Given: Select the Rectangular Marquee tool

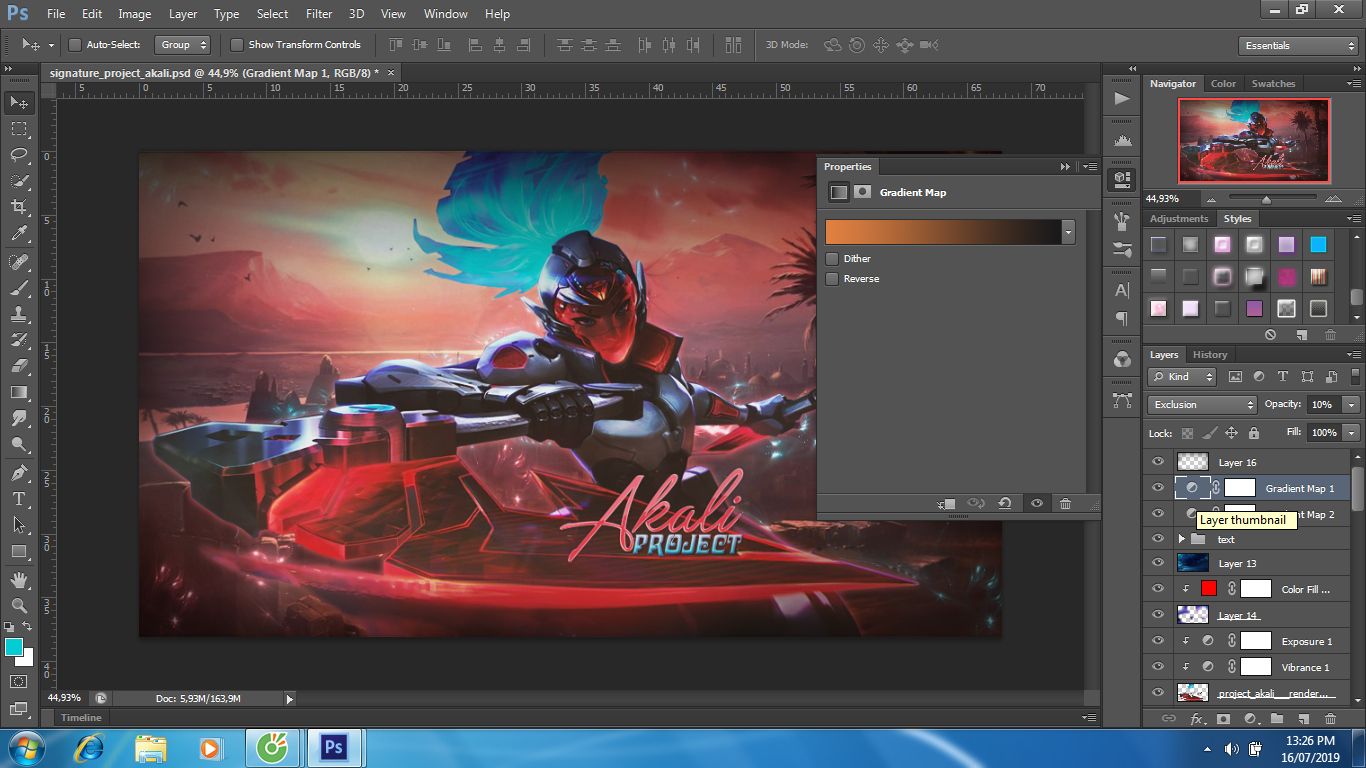Looking at the screenshot, I should pyautogui.click(x=19, y=129).
